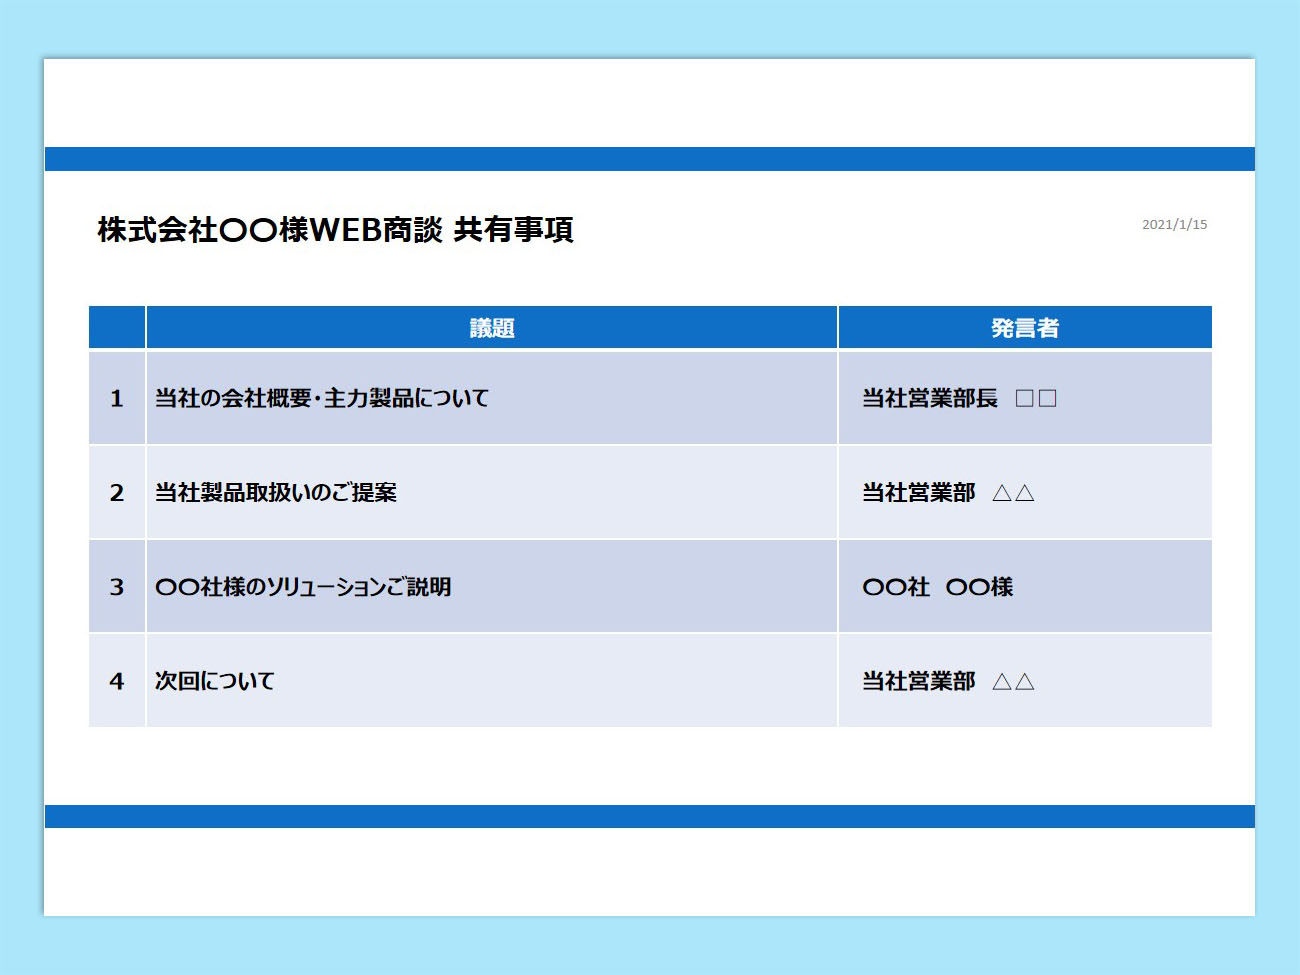Click the slide title 株式会社〇〇様WEB商談 共有事項

pos(335,230)
